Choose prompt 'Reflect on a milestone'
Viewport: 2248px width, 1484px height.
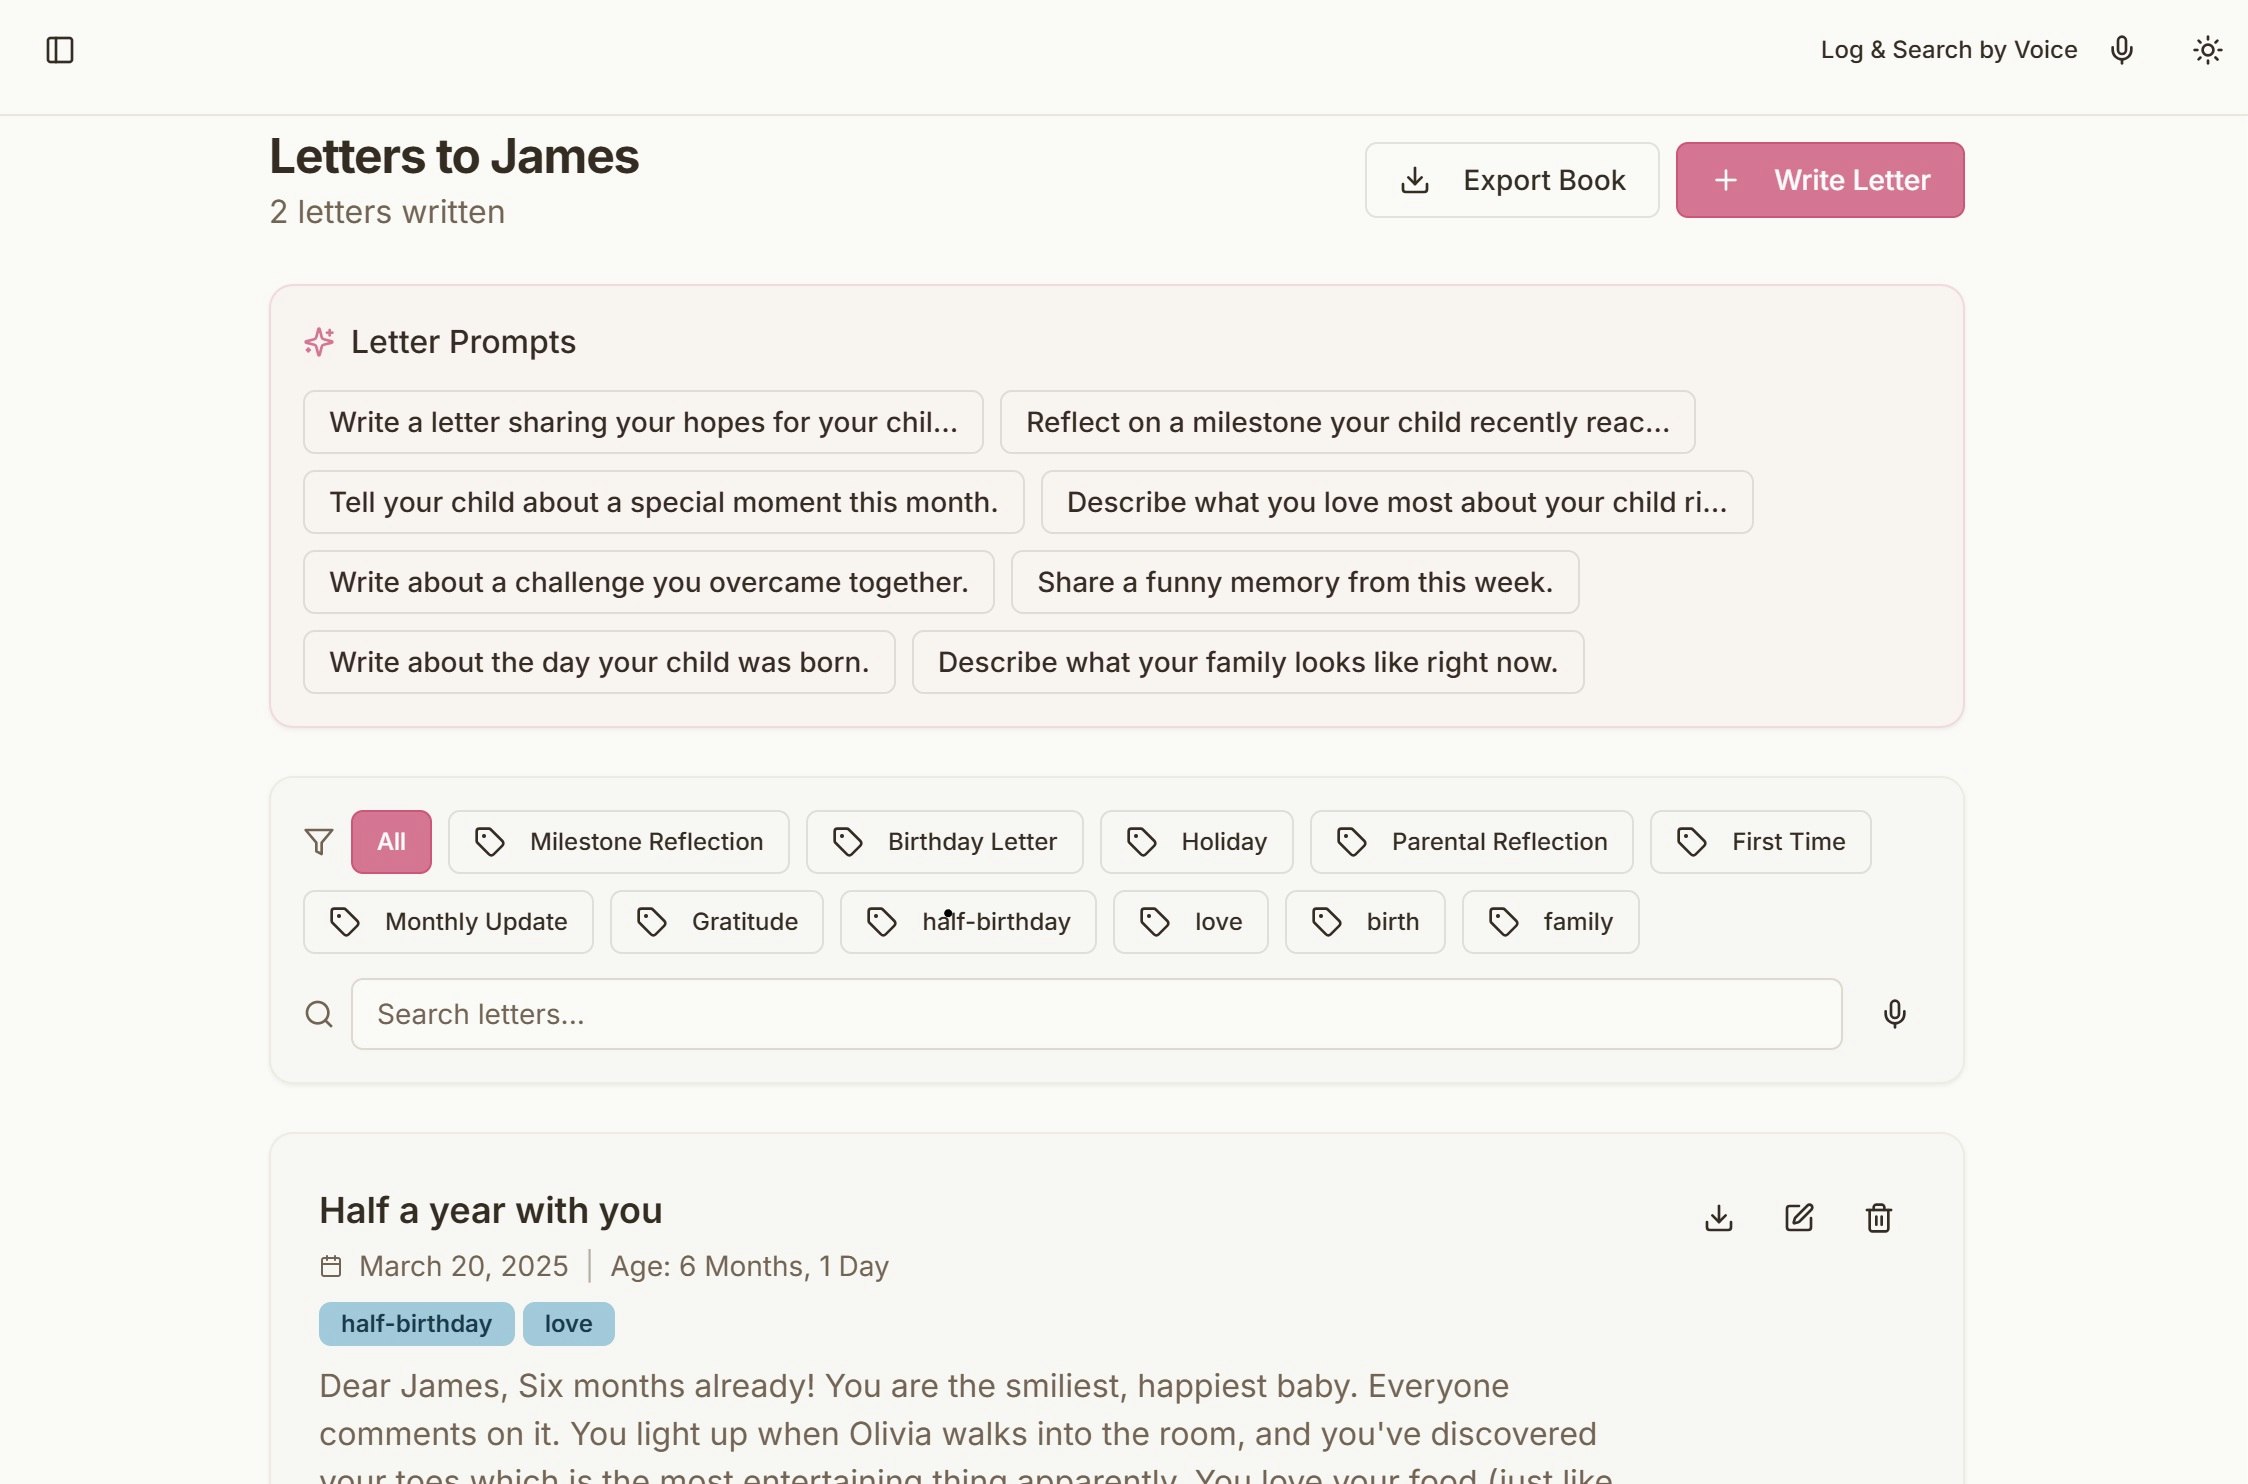1348,422
